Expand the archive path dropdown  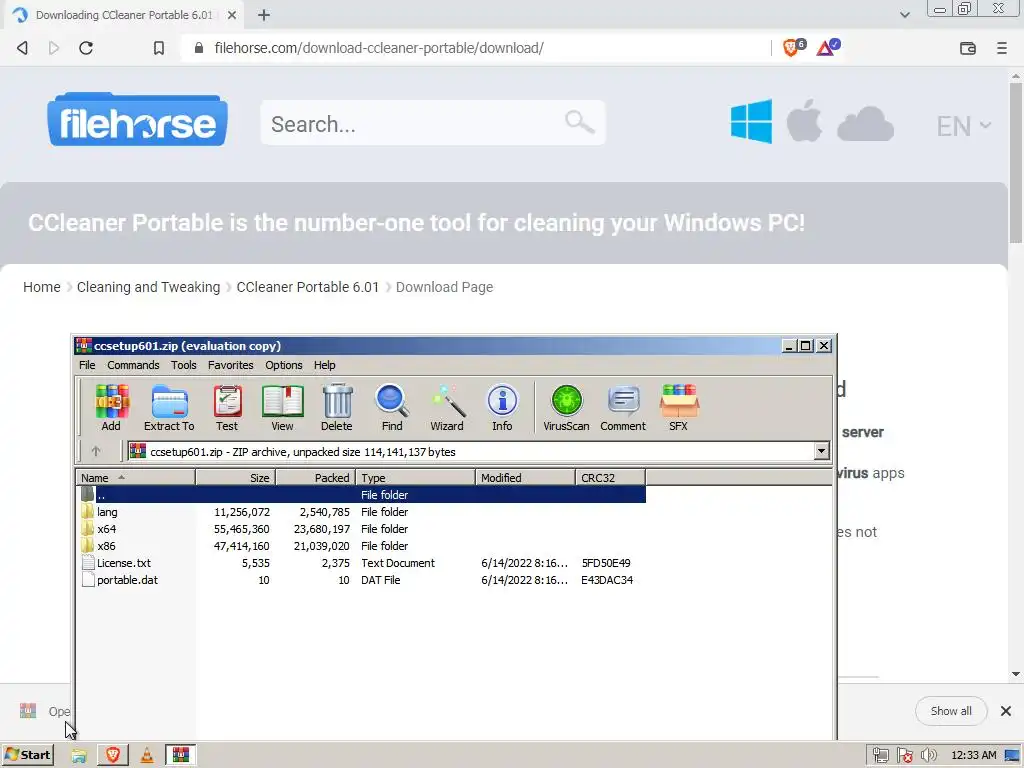click(x=822, y=451)
